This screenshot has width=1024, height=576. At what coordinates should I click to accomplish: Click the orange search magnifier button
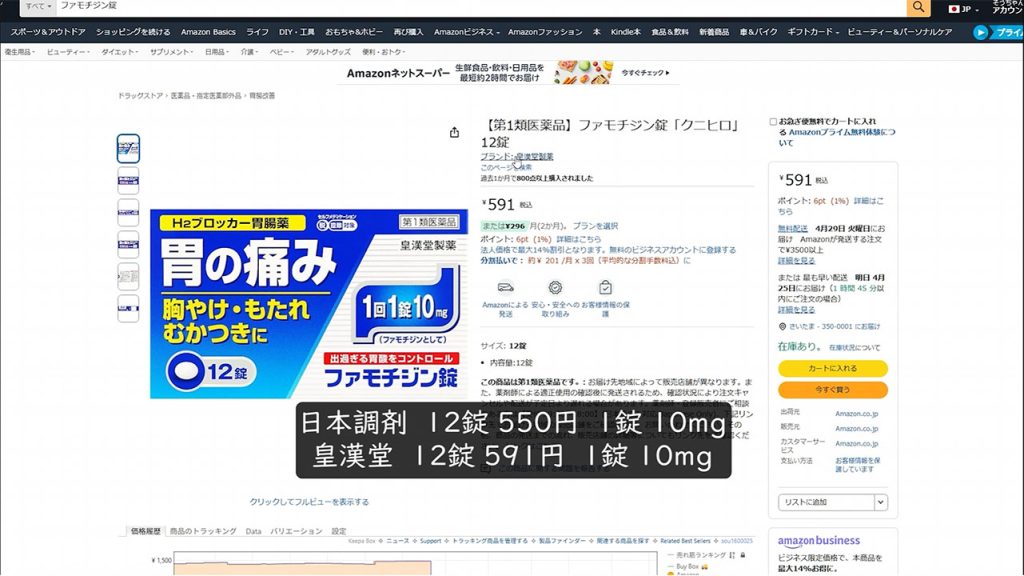[x=918, y=7]
